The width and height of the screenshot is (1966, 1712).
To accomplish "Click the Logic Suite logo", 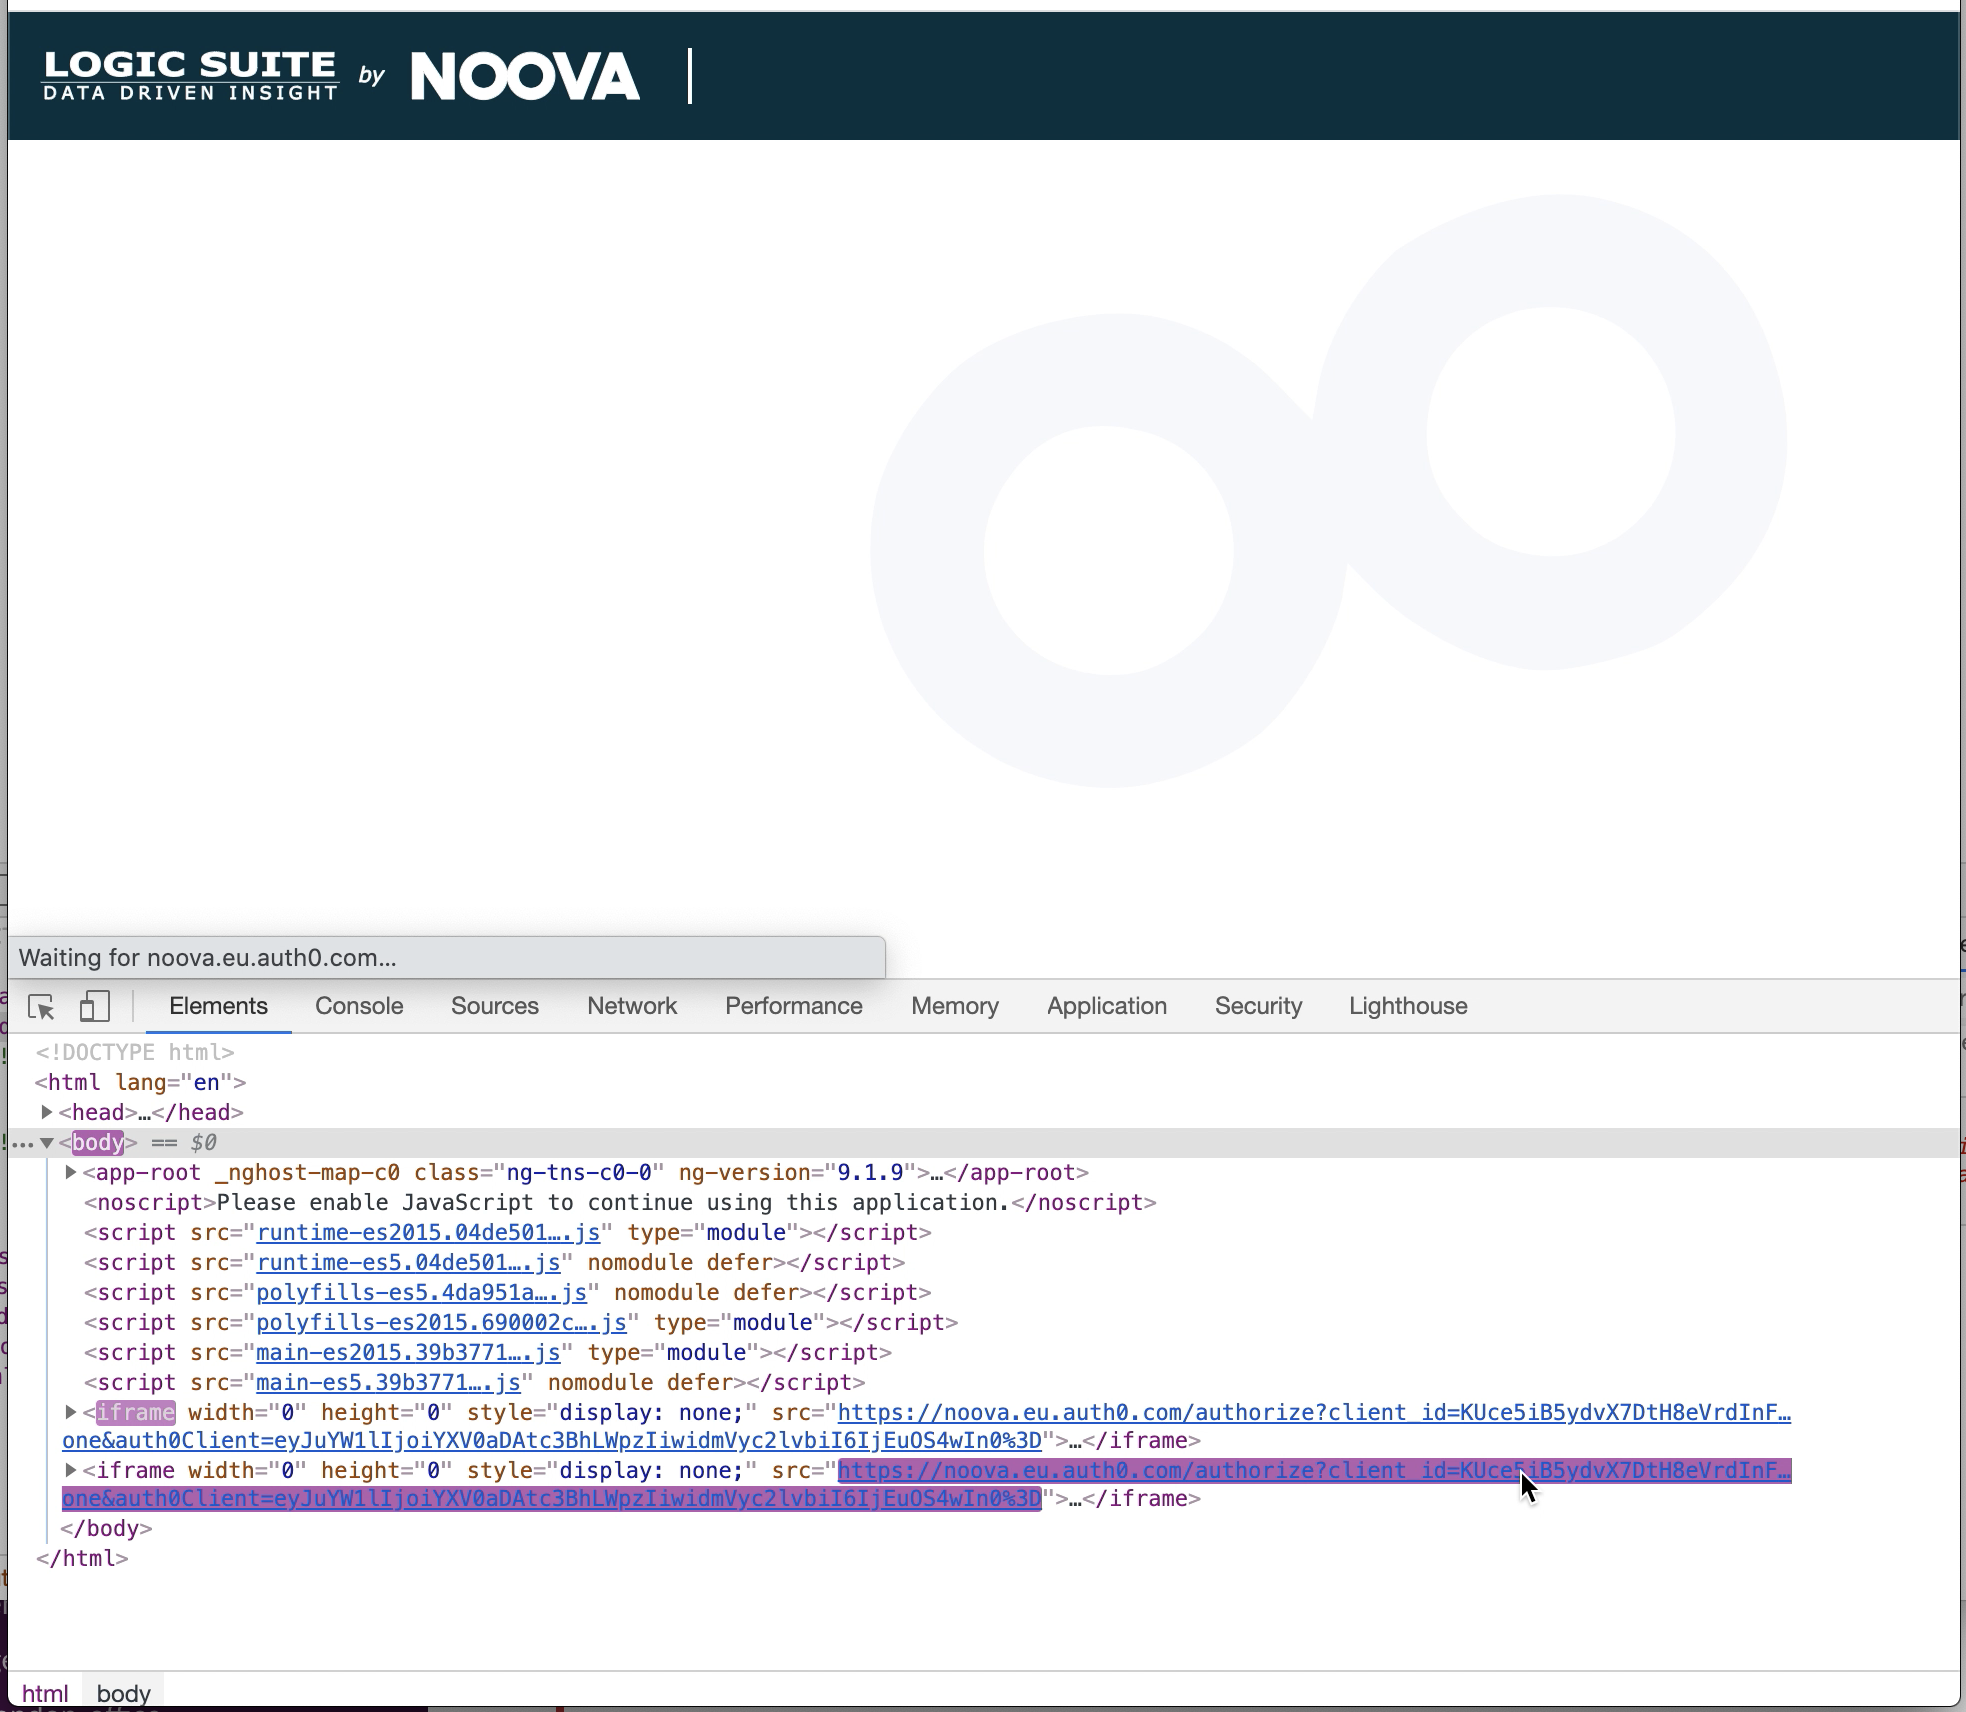I will tap(190, 76).
